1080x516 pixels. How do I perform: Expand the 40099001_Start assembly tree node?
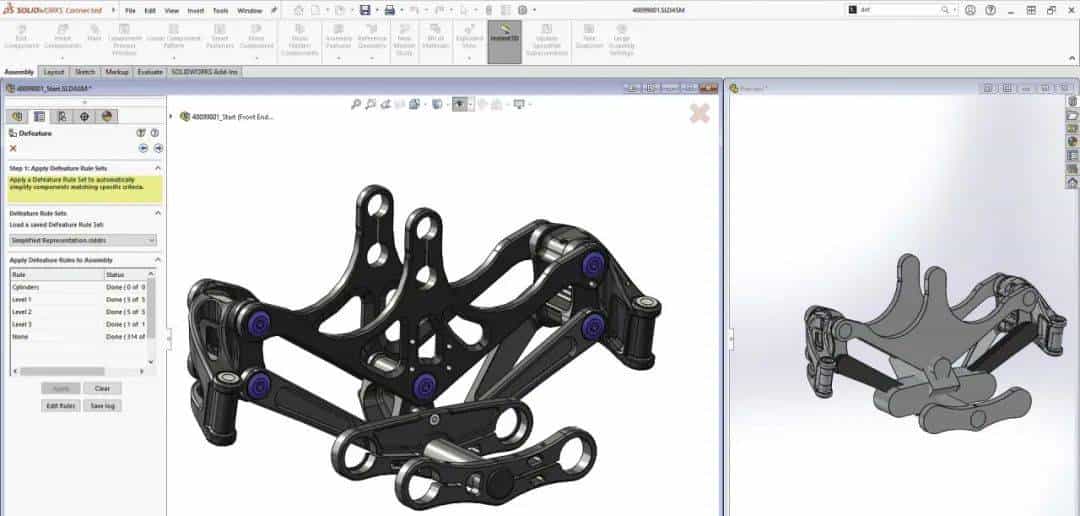(x=172, y=116)
